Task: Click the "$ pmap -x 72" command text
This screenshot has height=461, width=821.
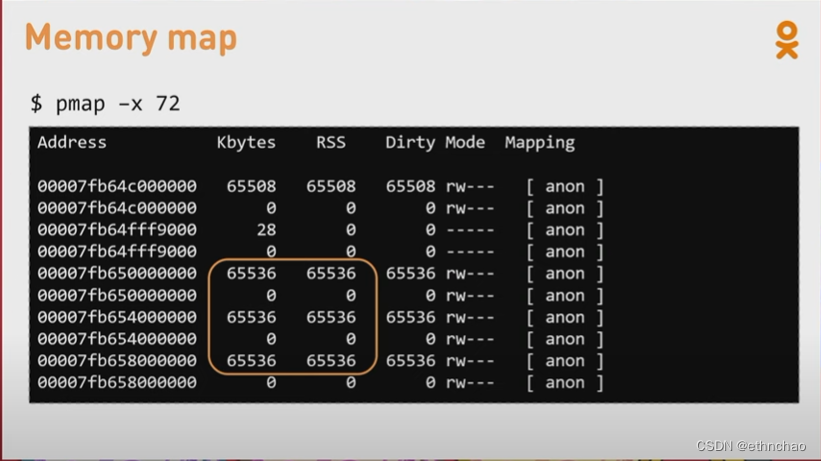Action: [x=105, y=103]
